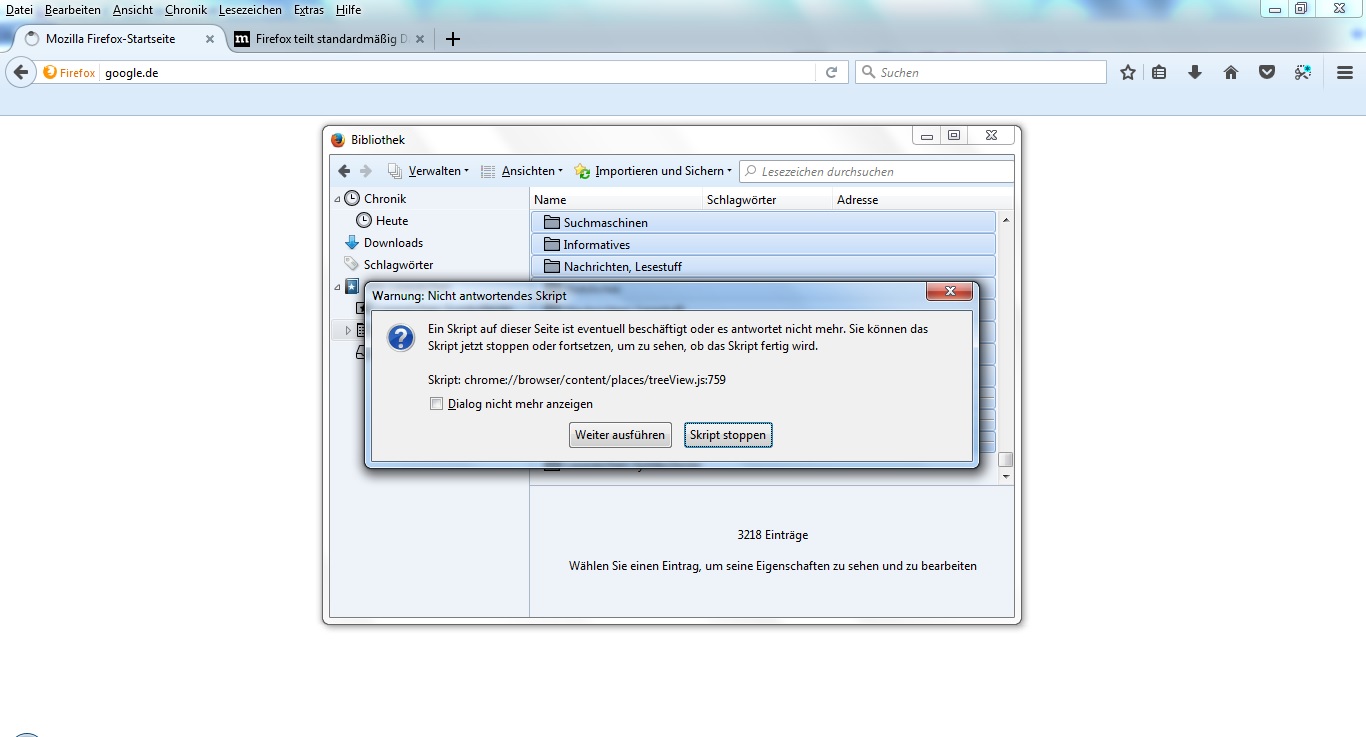The height and width of the screenshot is (737, 1366).
Task: Select the Nachrichten, Lesestuff folder
Action: point(763,266)
